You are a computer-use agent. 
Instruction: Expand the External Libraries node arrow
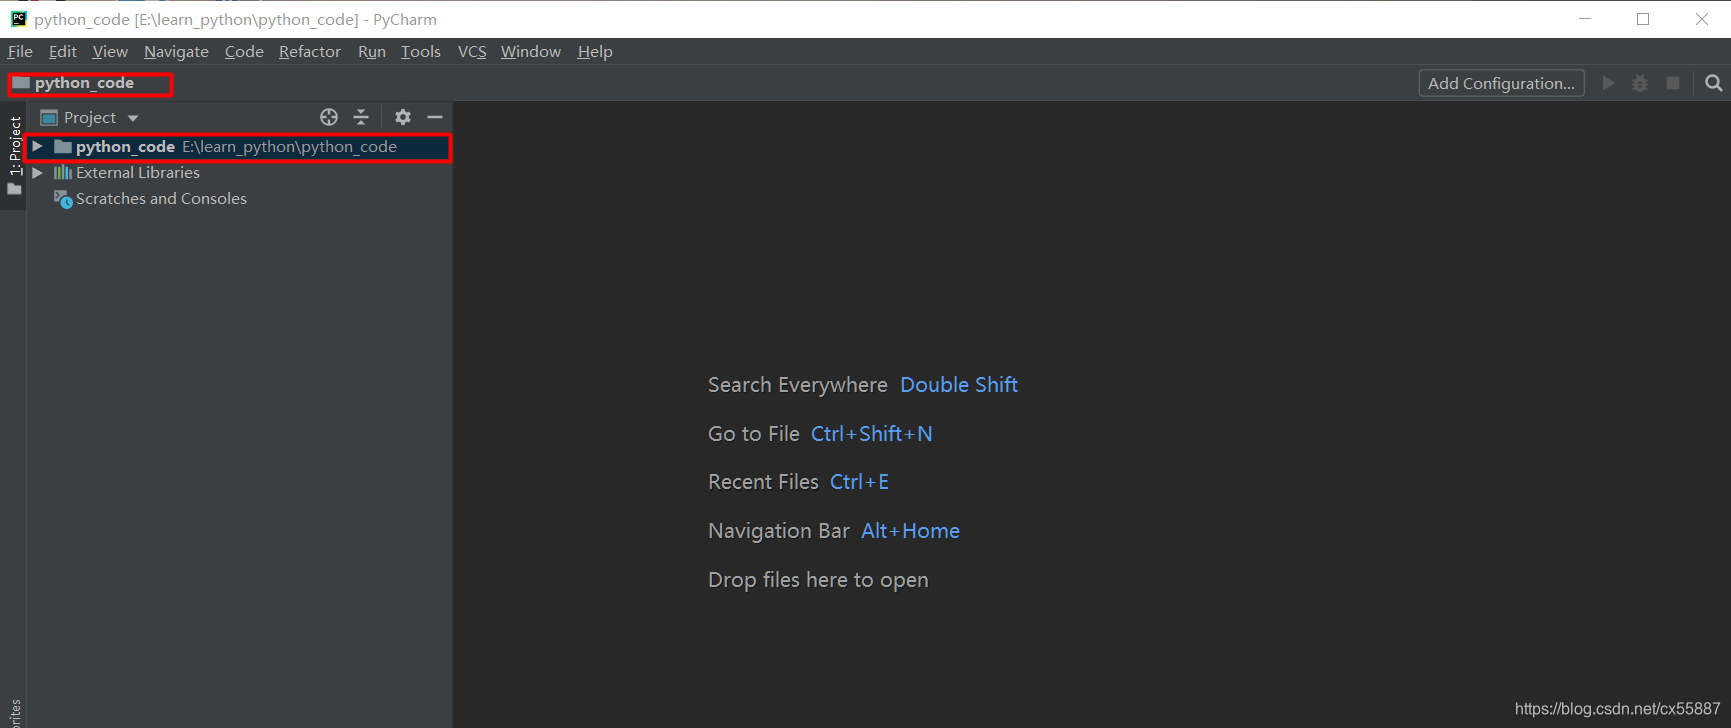pyautogui.click(x=37, y=172)
